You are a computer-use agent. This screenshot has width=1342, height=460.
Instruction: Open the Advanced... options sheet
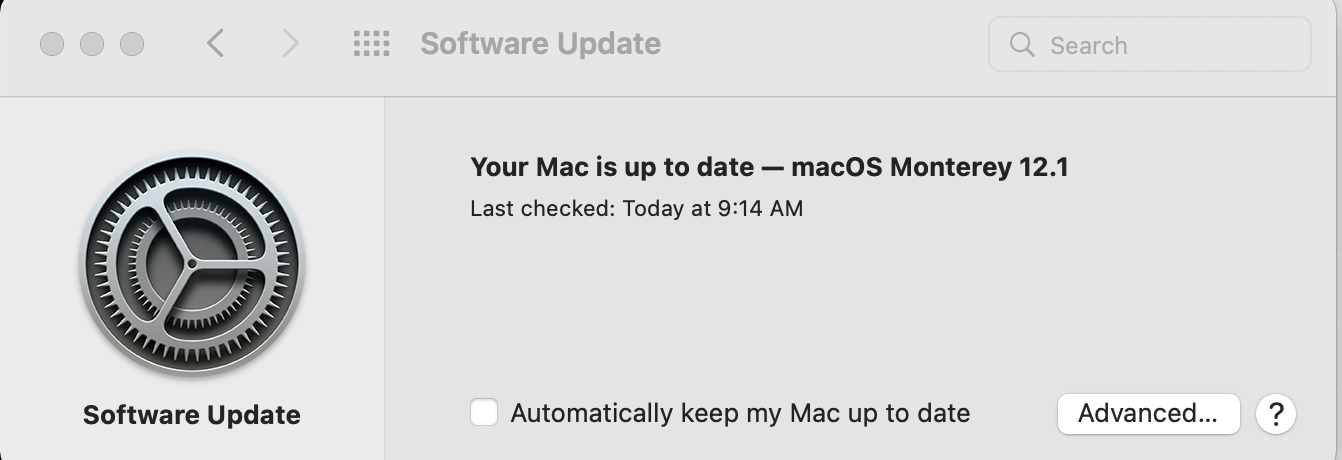tap(1148, 413)
